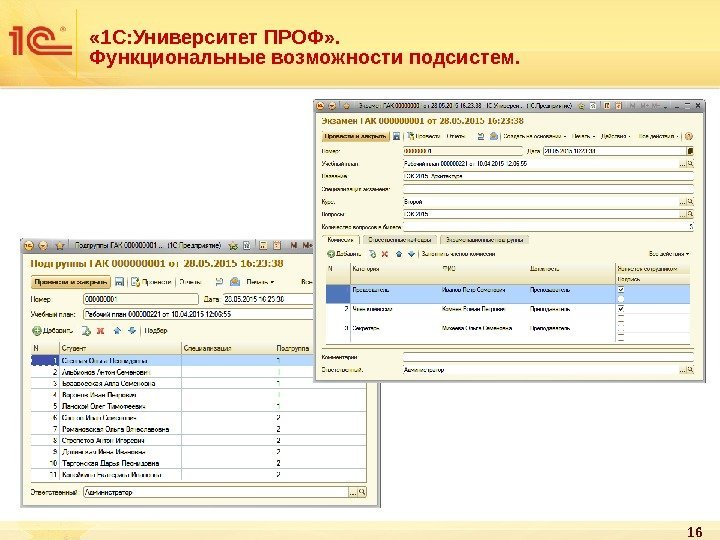Open Все действия dropdown above Комиссия table
Viewport: 720px width, 540px height.
coord(669,254)
